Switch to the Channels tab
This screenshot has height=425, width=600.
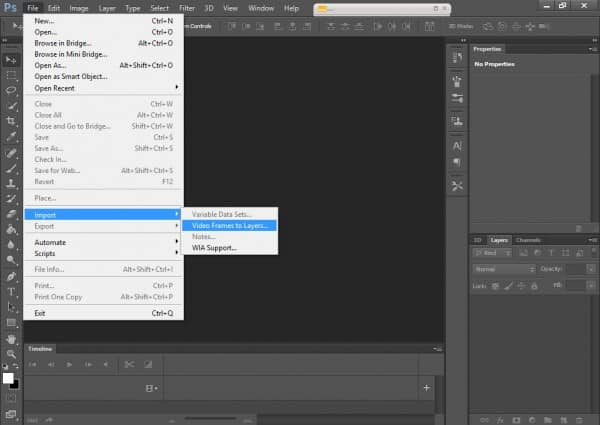(x=528, y=240)
